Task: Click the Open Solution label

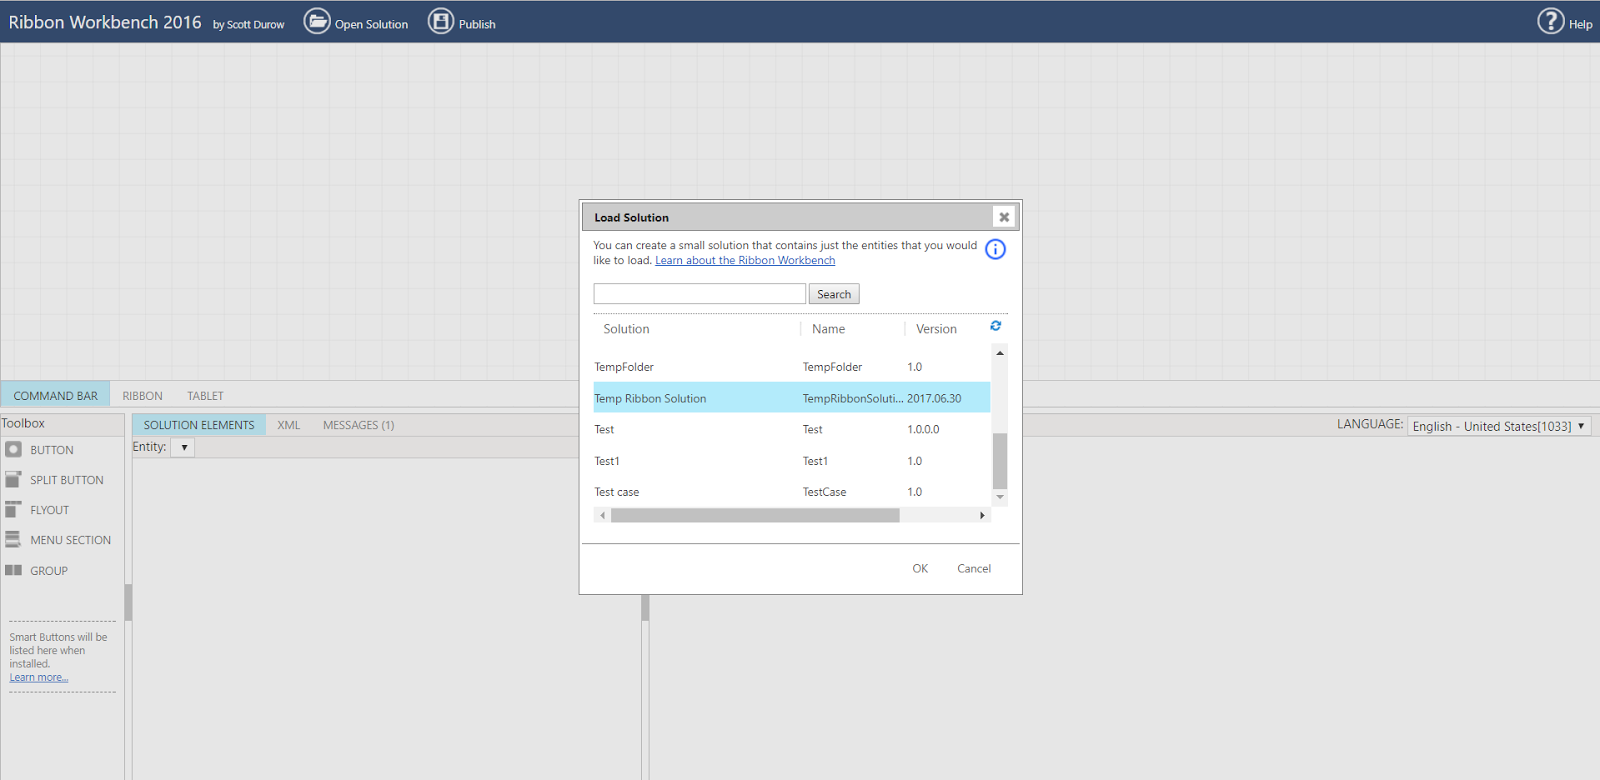Action: tap(371, 25)
